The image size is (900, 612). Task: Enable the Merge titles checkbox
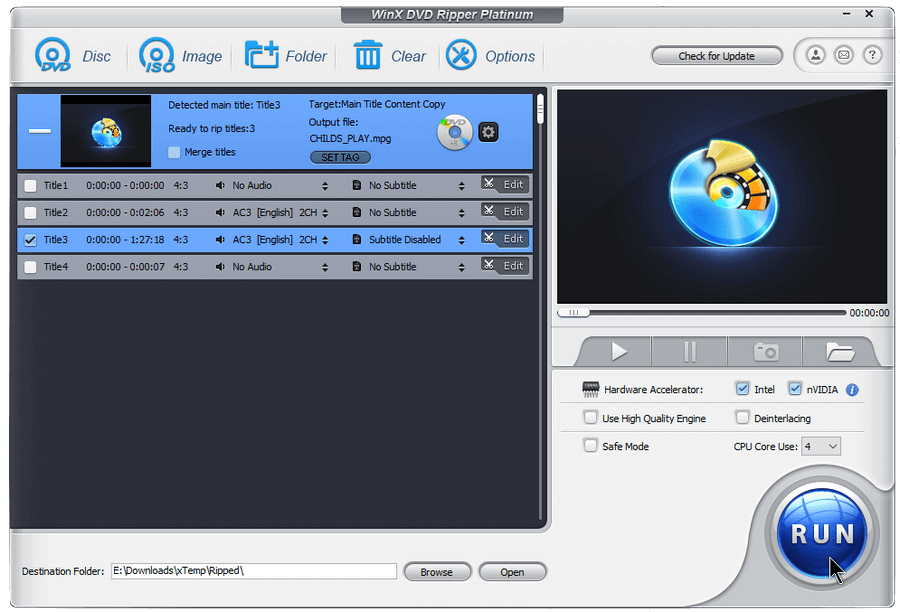174,152
